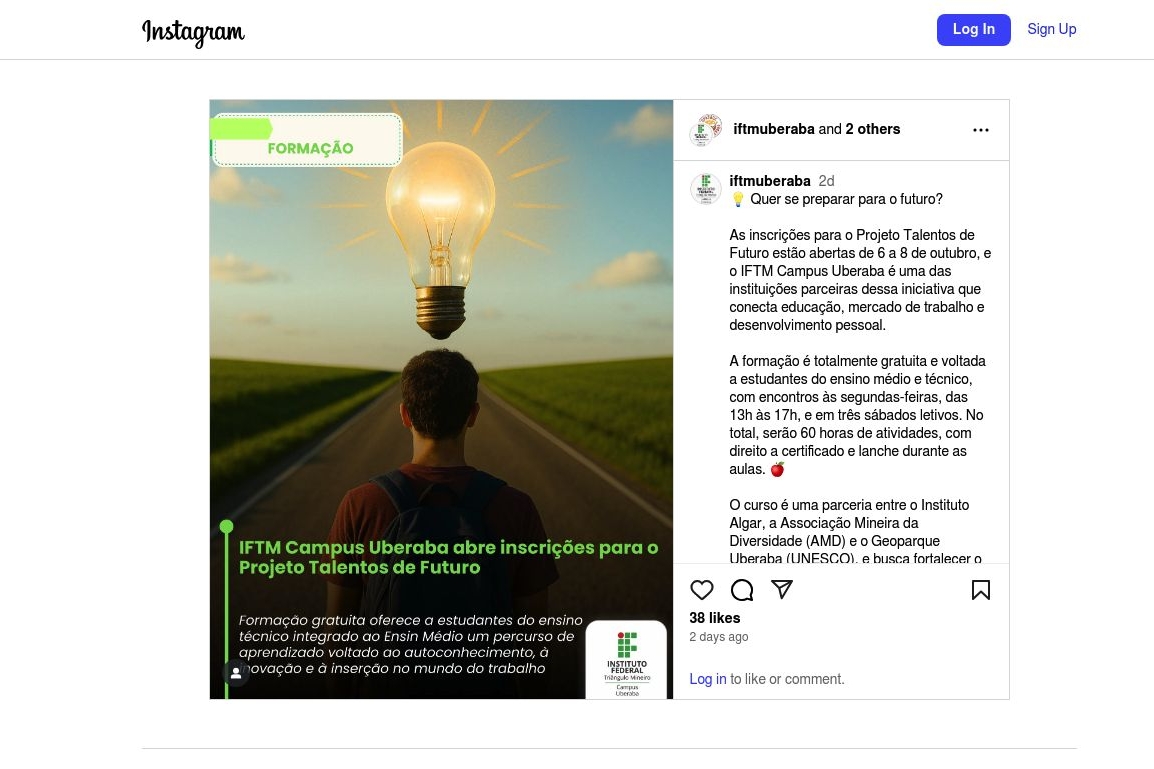
Task: Click the Instagram wordmark logo
Action: click(x=193, y=32)
